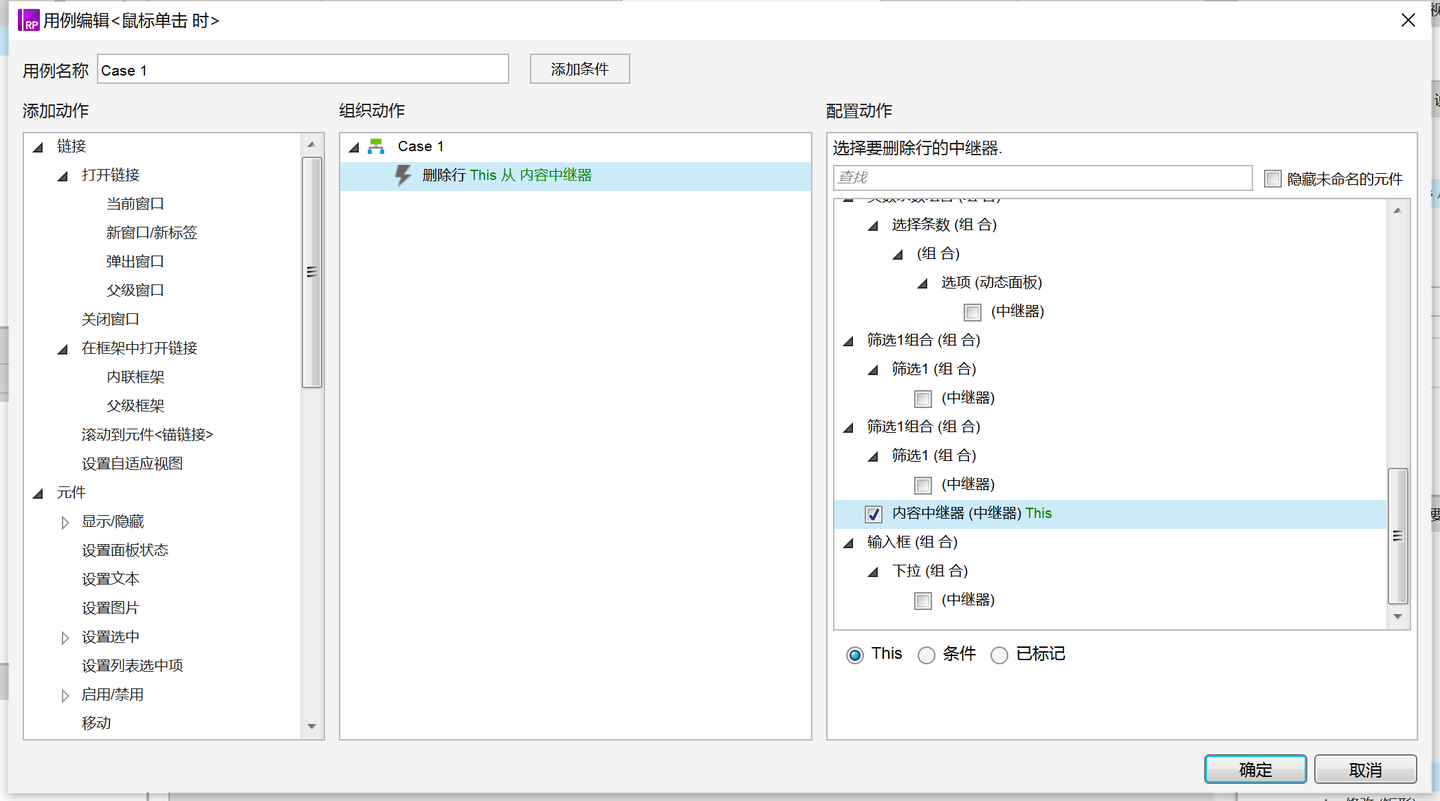This screenshot has width=1440, height=801.
Task: Select the 关闭窗口 action
Action: [x=111, y=320]
